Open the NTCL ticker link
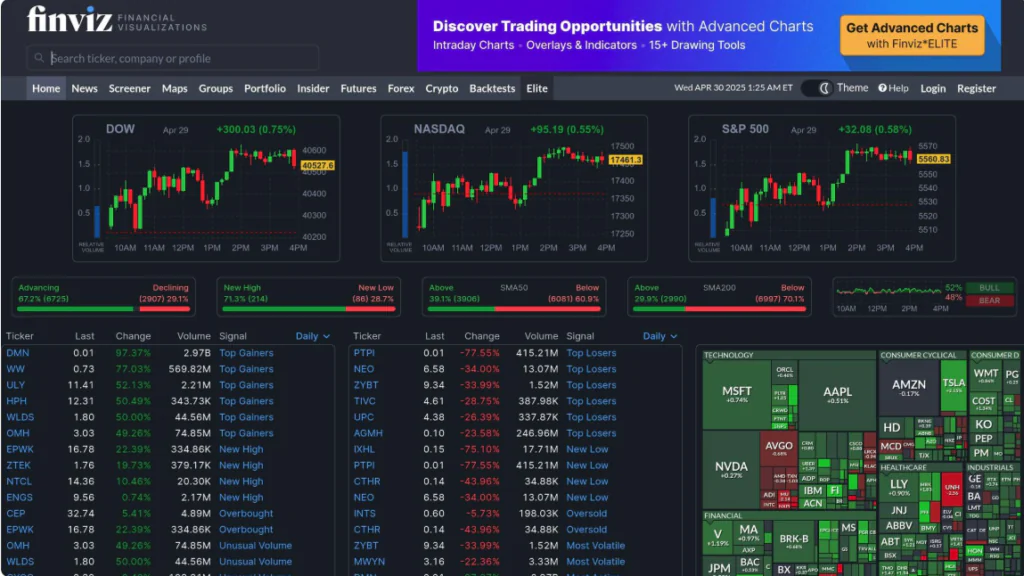This screenshot has width=1024, height=576. 19,481
